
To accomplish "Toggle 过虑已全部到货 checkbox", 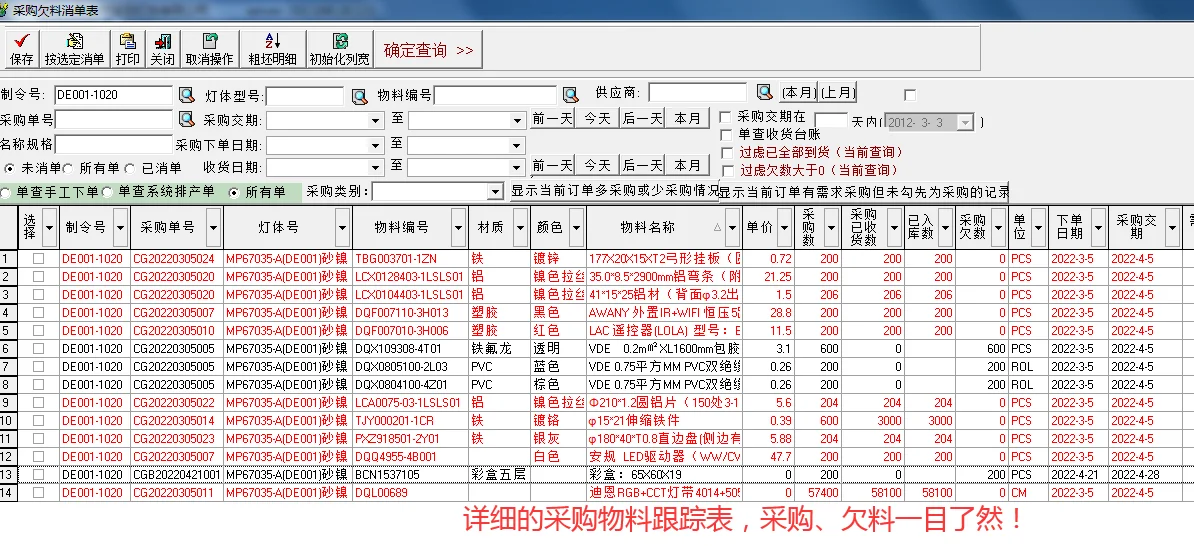I will click(728, 153).
